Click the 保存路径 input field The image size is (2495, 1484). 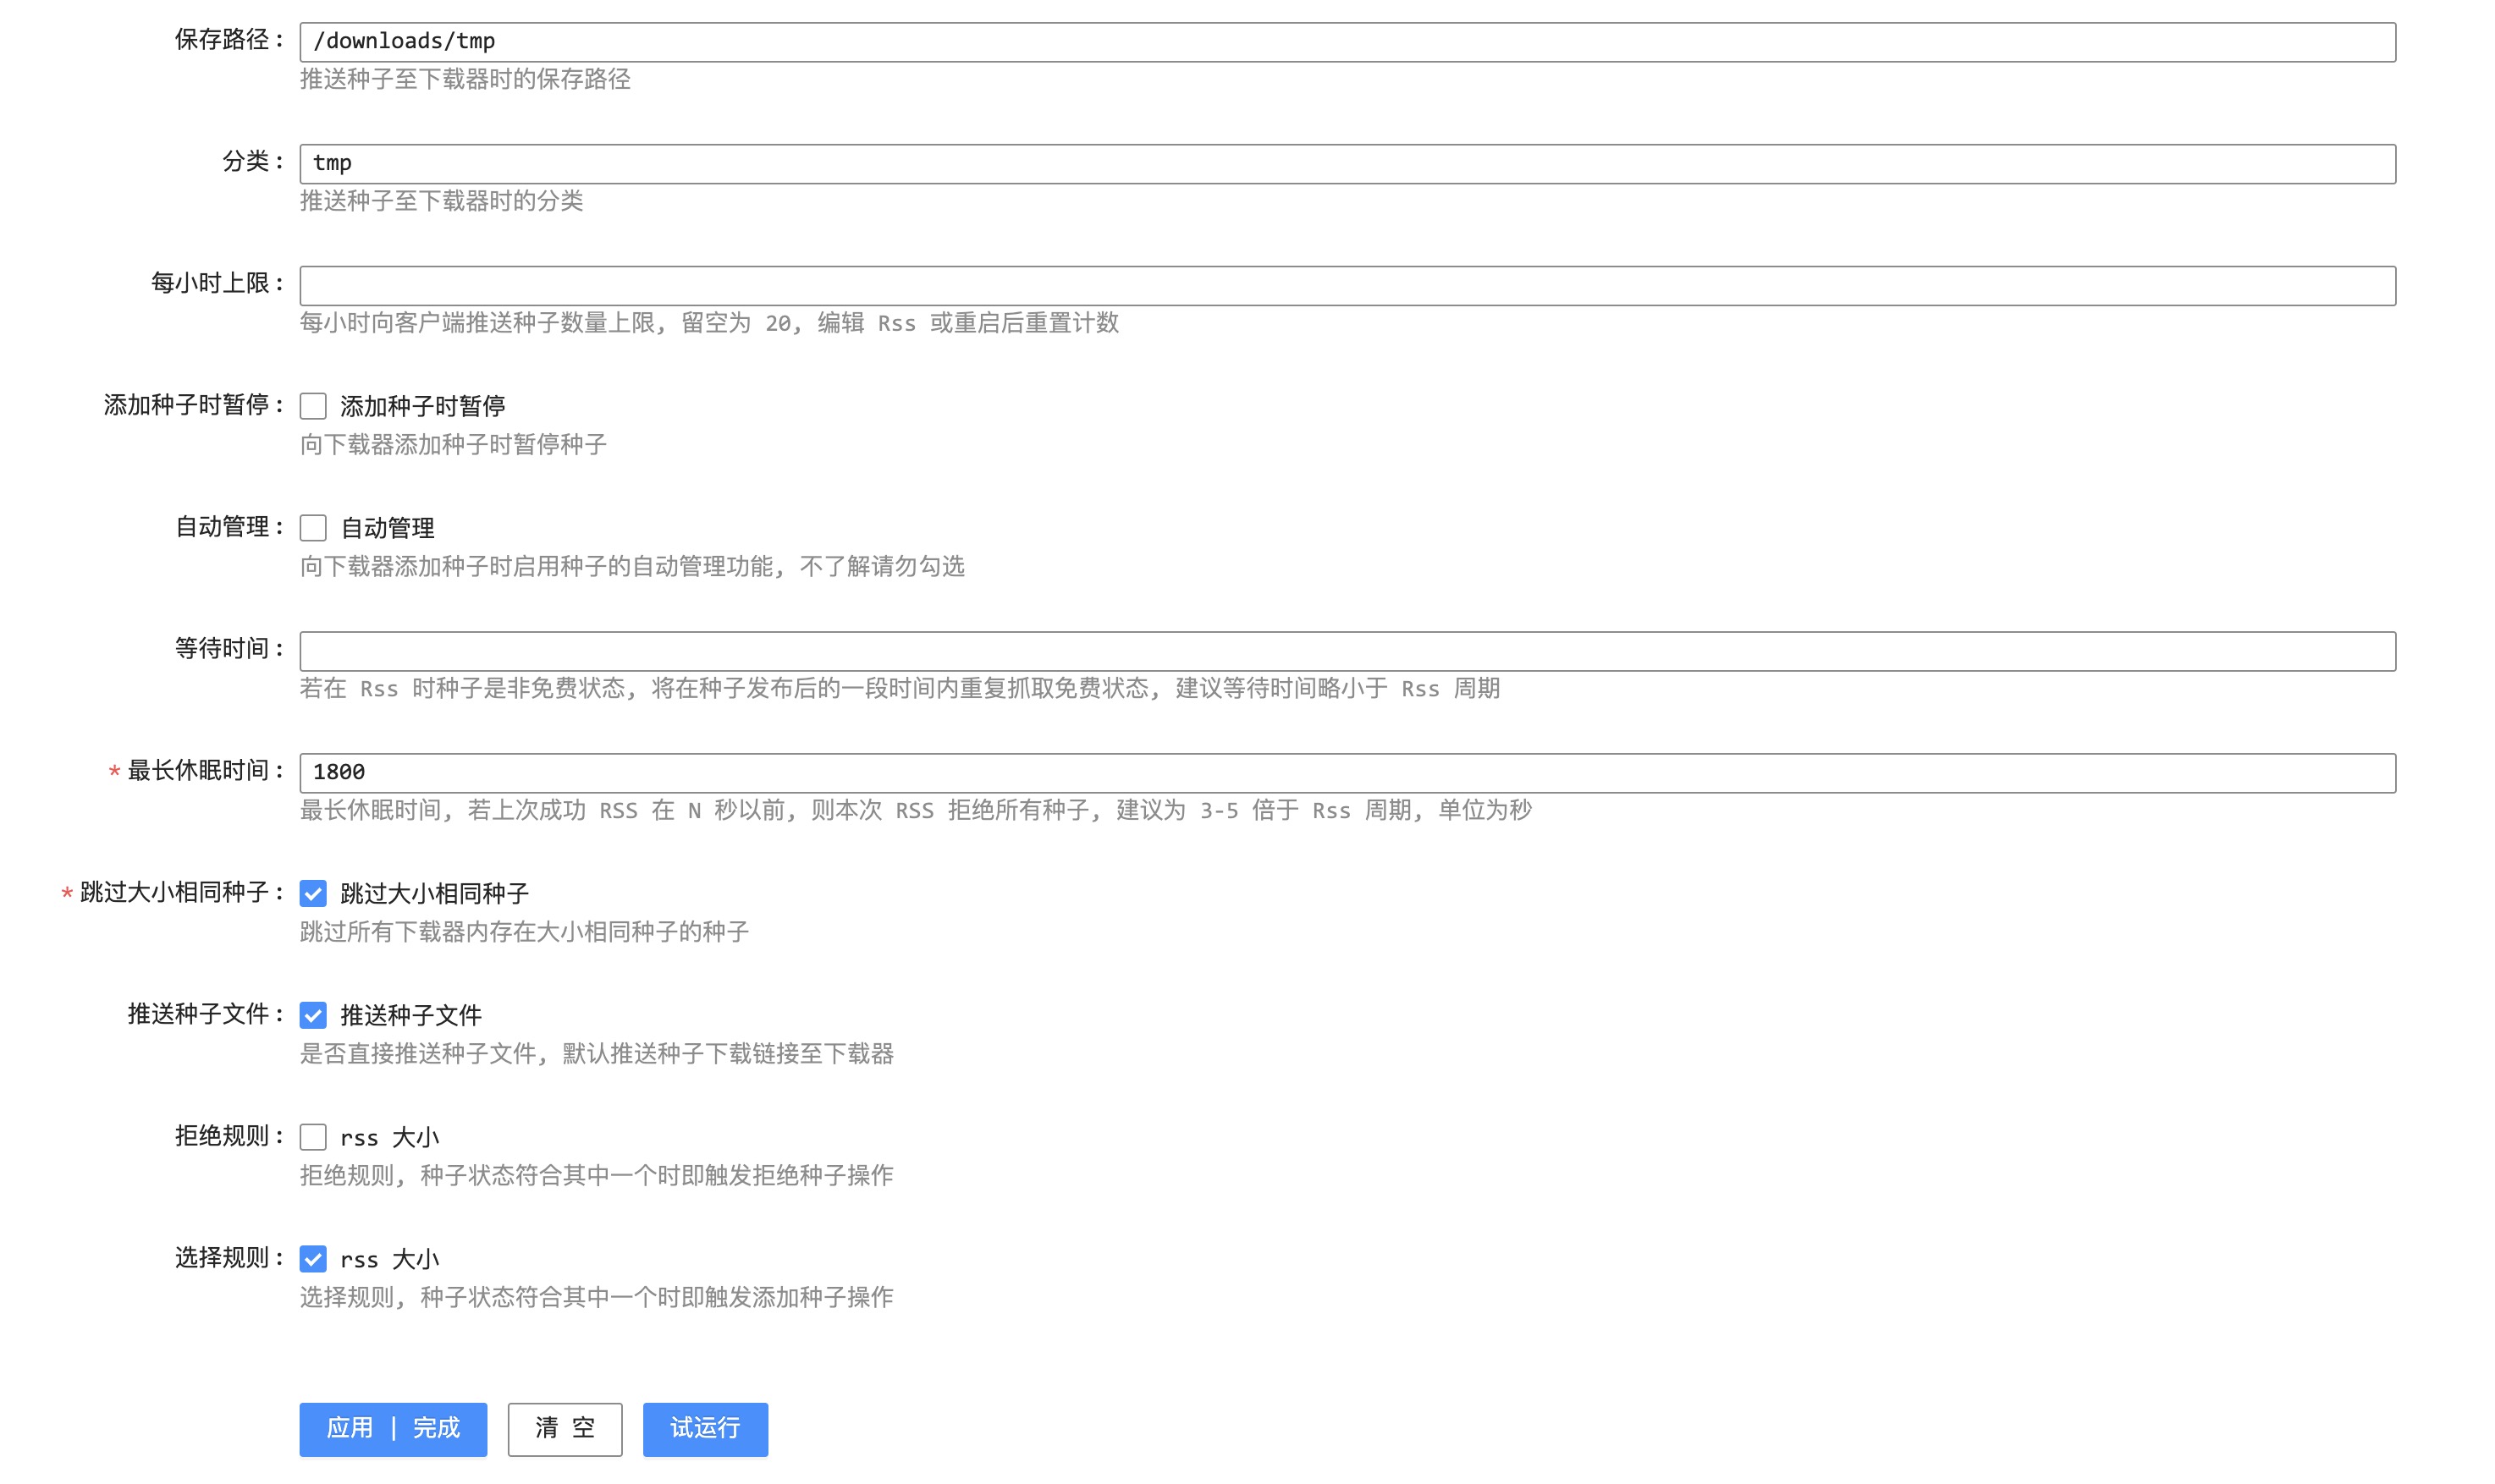pyautogui.click(x=1346, y=42)
